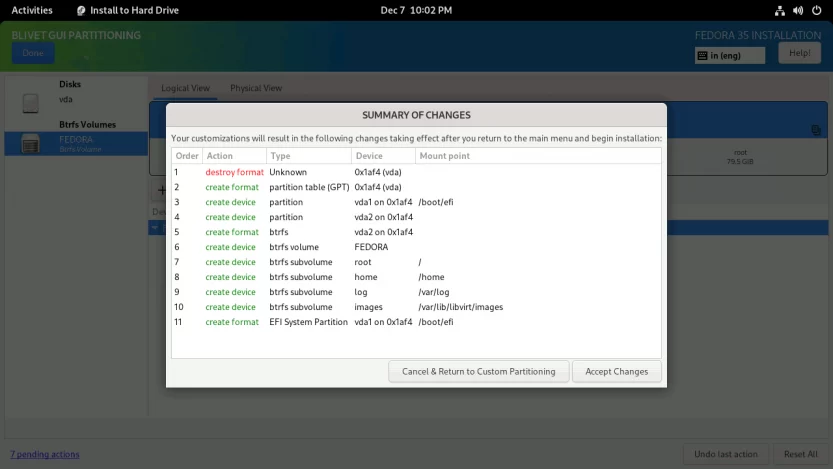Open the Install to Hard Drive app menu
Viewport: 833px width, 469px height.
128,10
